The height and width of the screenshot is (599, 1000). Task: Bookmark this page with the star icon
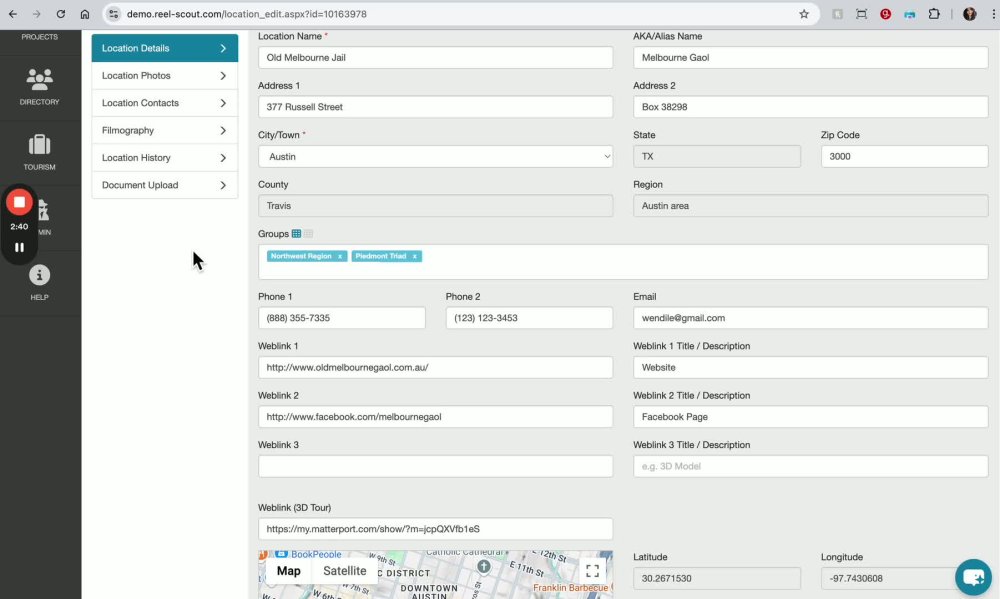[x=804, y=14]
